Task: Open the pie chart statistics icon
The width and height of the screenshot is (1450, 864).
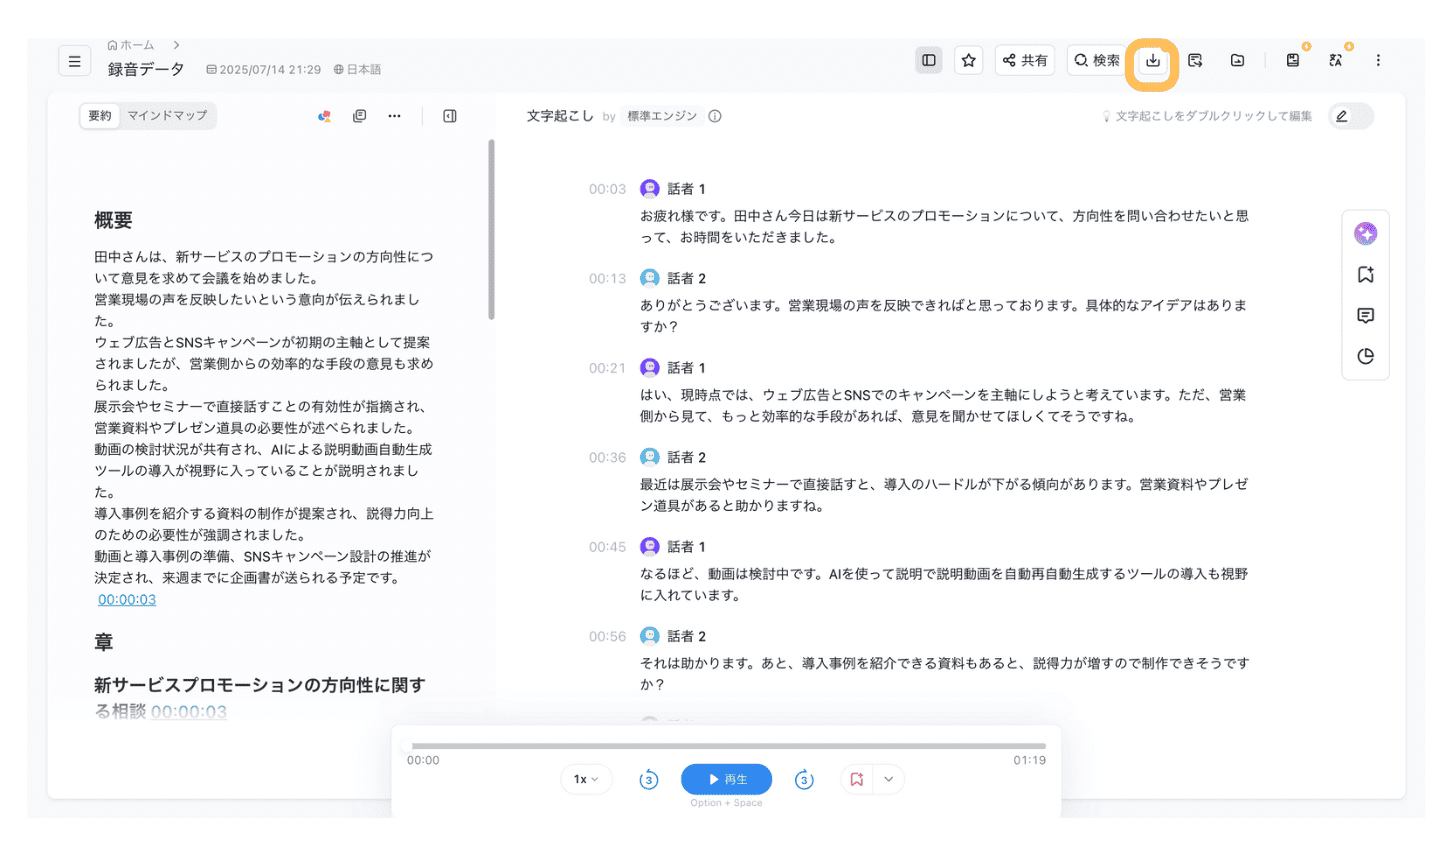Action: [1366, 357]
